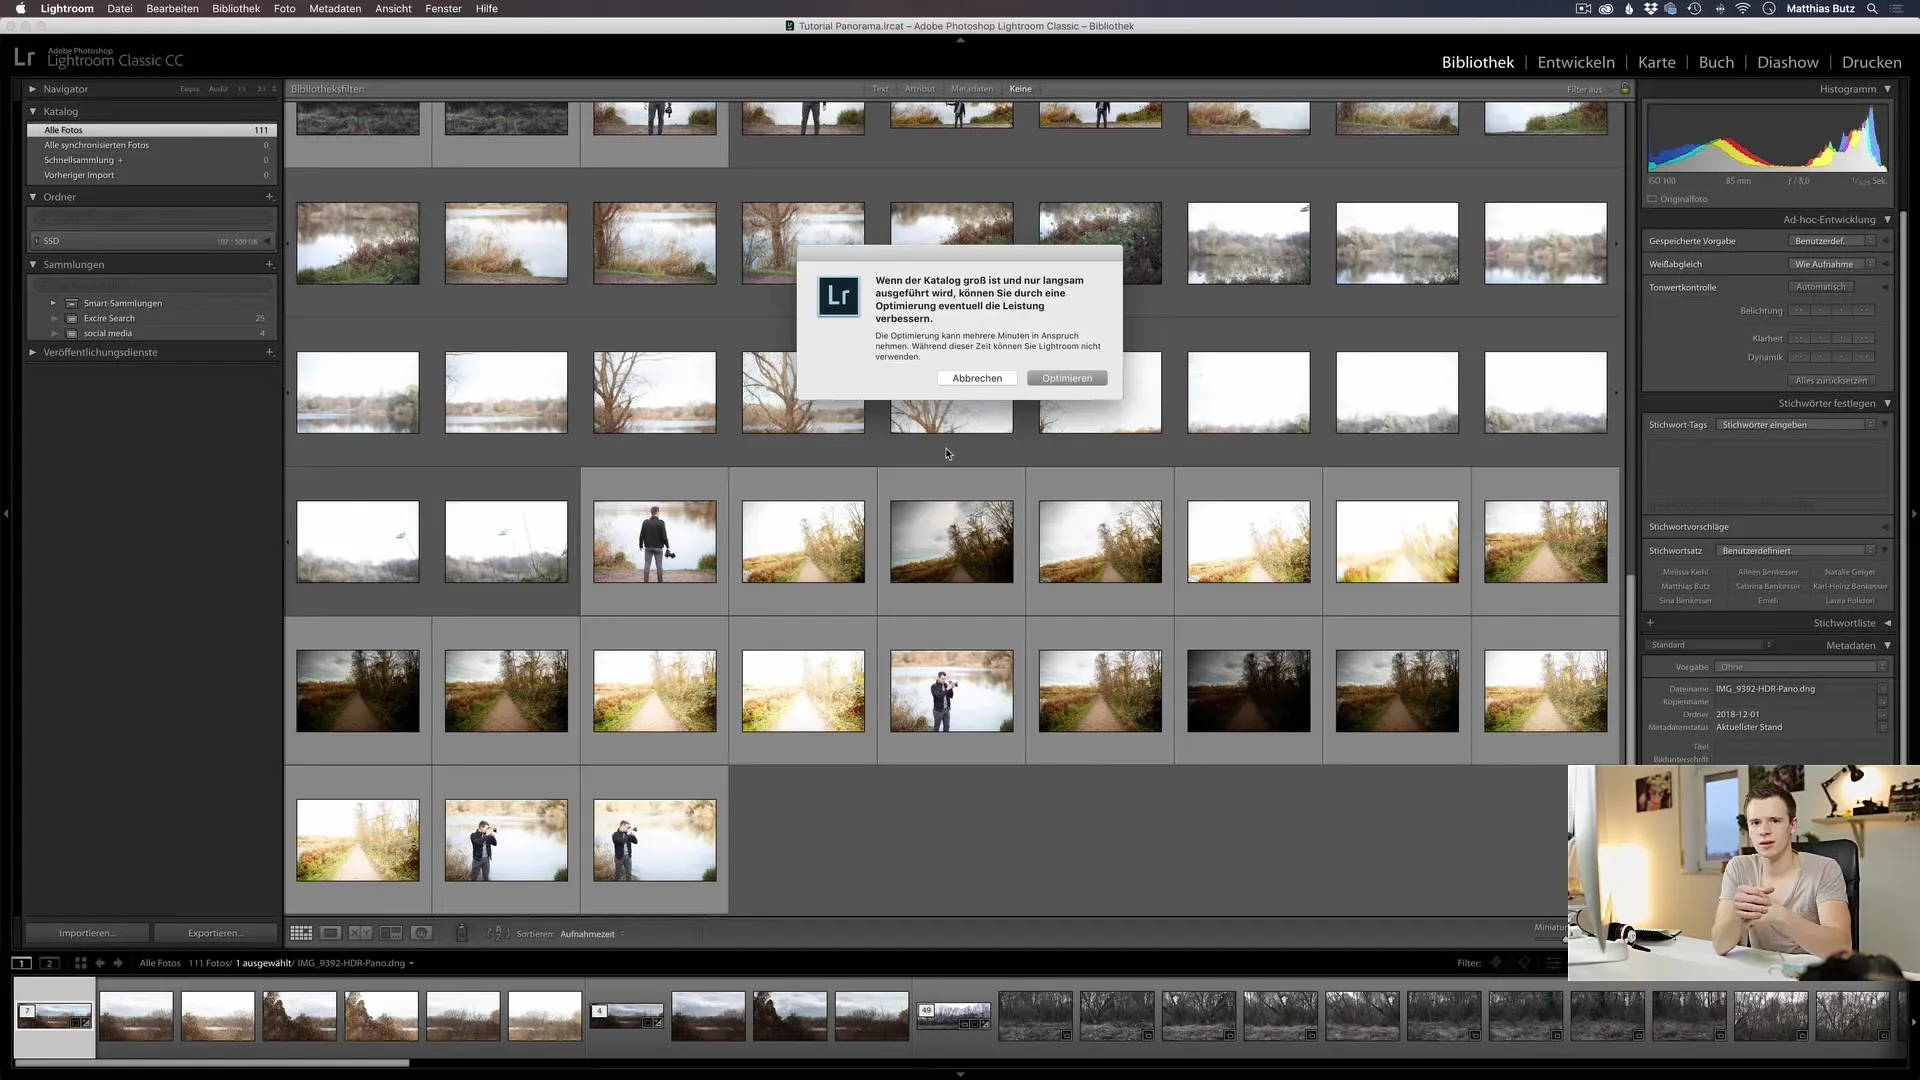This screenshot has width=1920, height=1080.
Task: Click the filmstrip grid shortcut icon
Action: click(x=81, y=963)
